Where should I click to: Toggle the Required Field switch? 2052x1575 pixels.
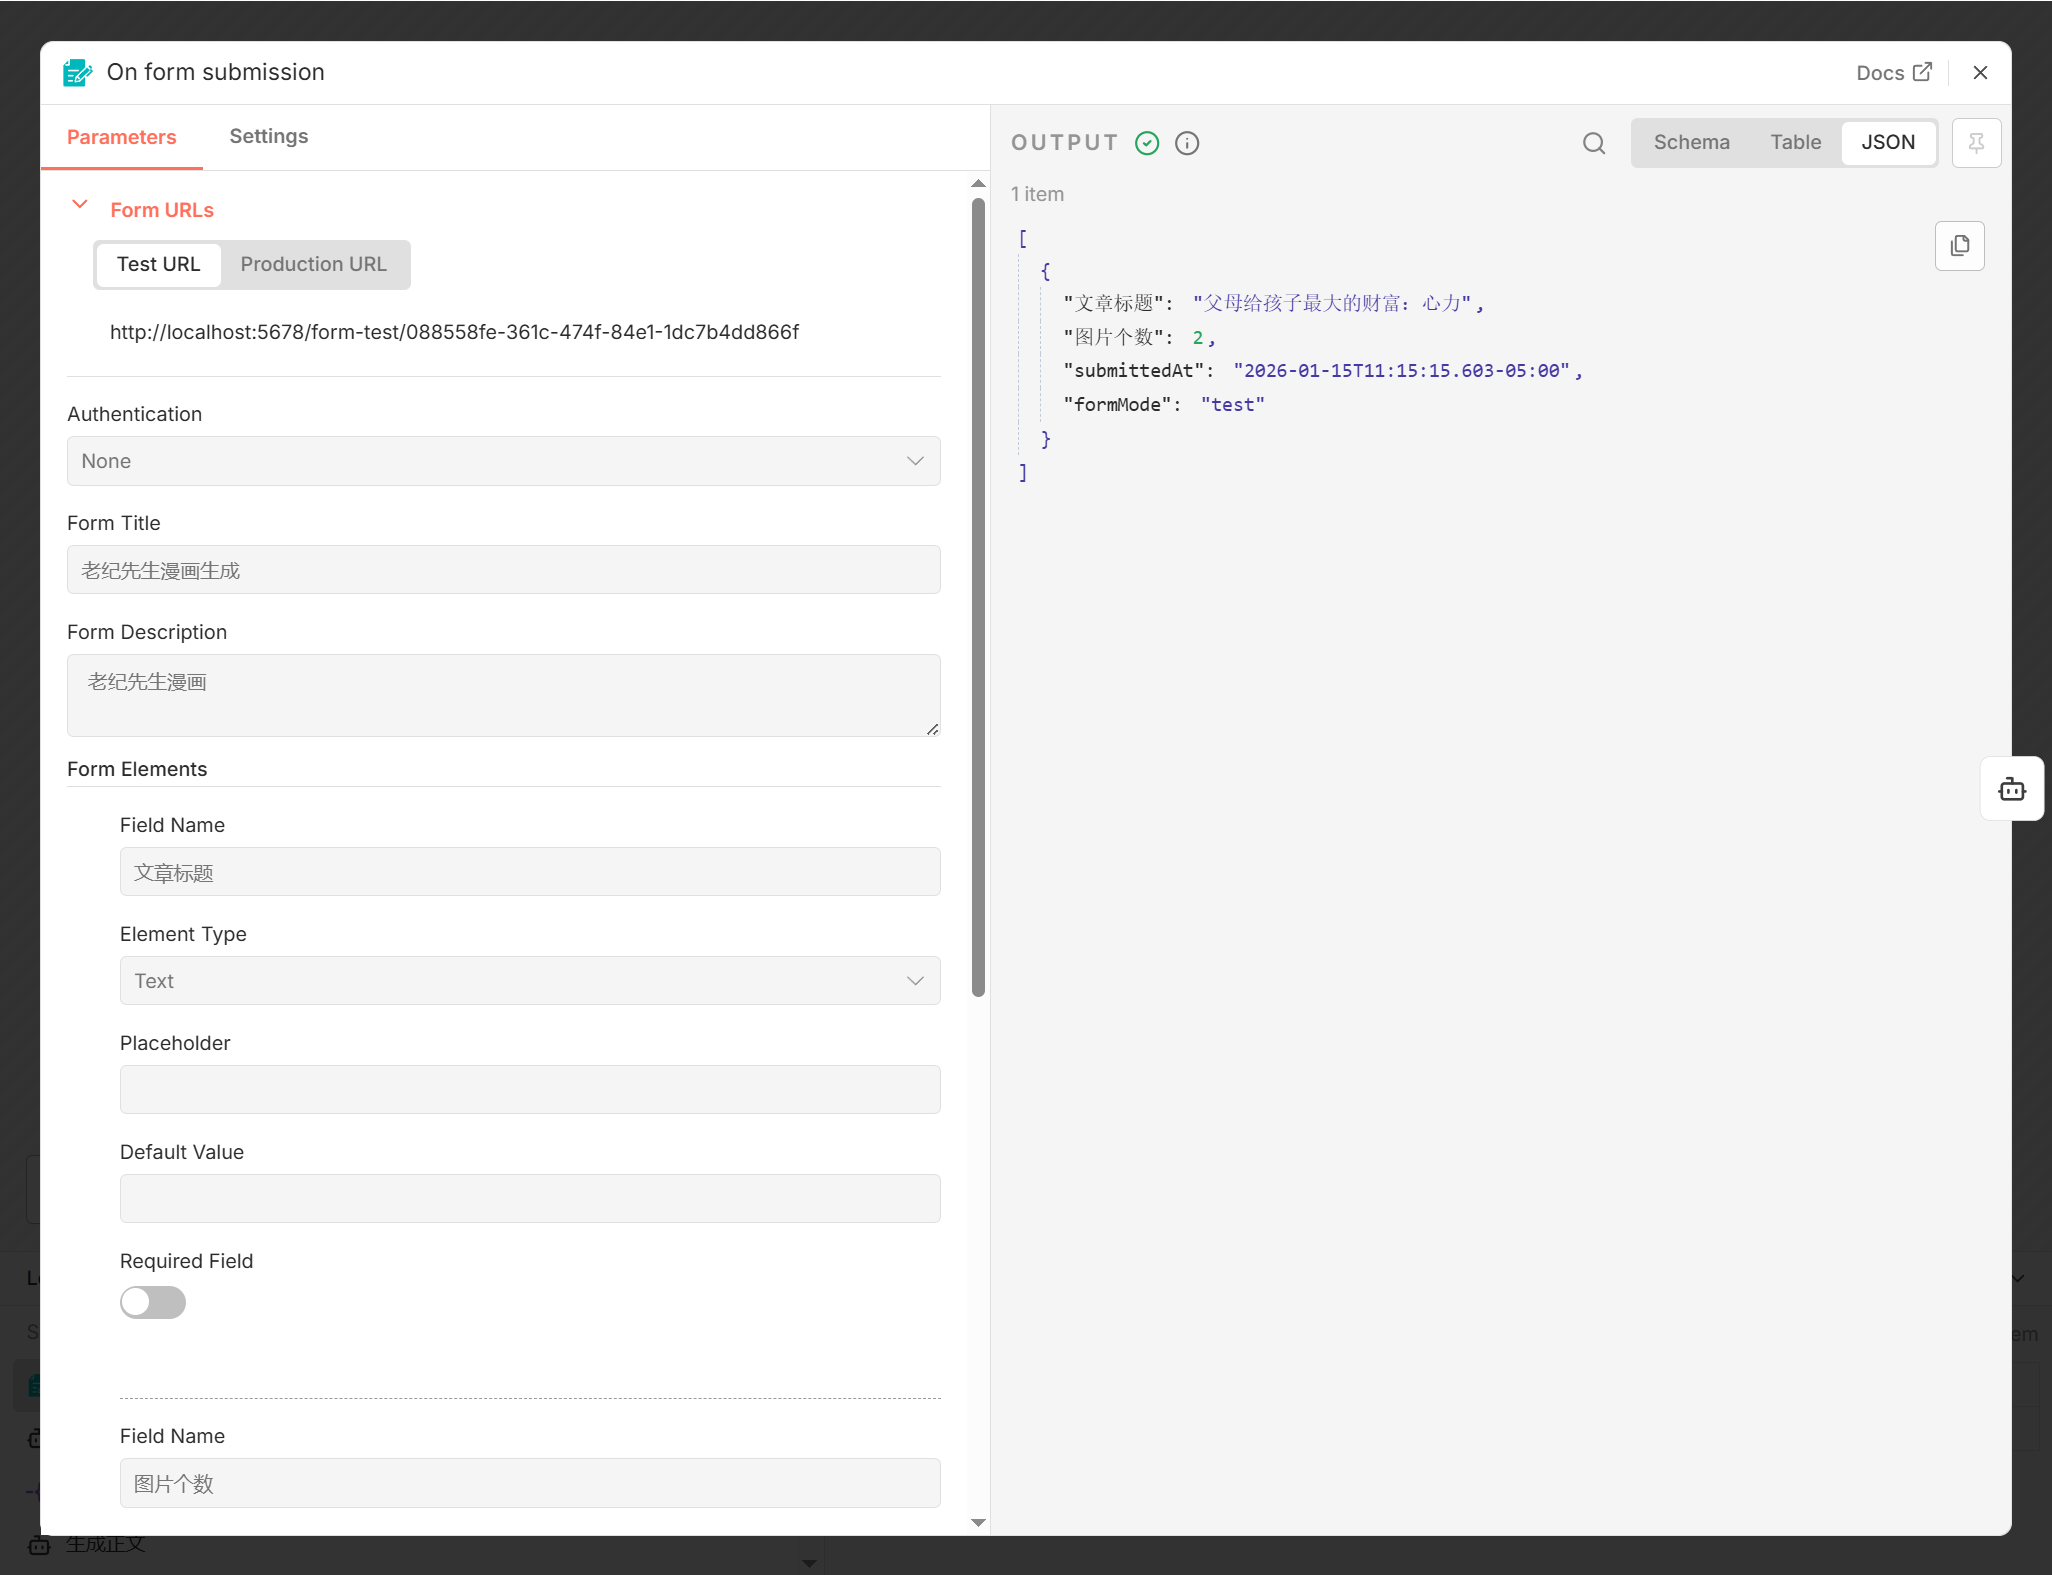click(153, 1302)
